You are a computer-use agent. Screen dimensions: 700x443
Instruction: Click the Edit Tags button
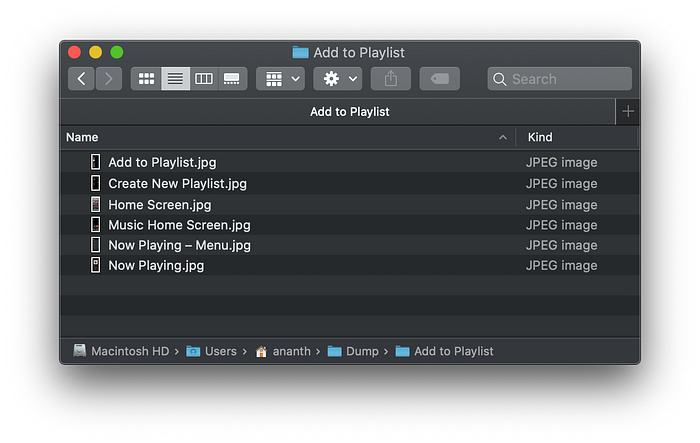click(x=440, y=78)
